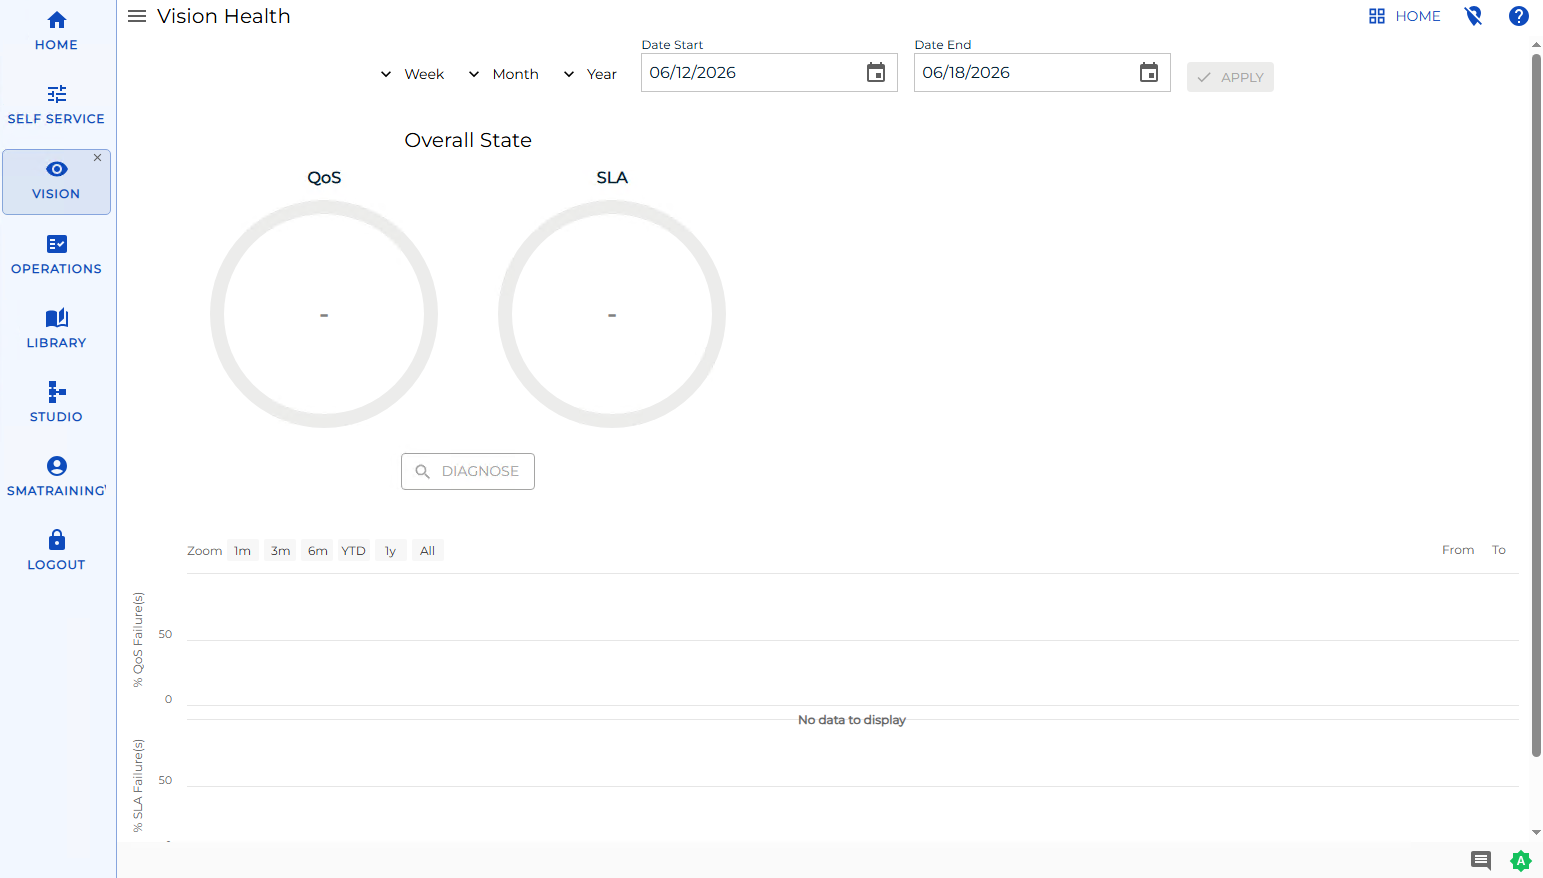
Task: Select the Vision eye icon
Action: (x=57, y=169)
